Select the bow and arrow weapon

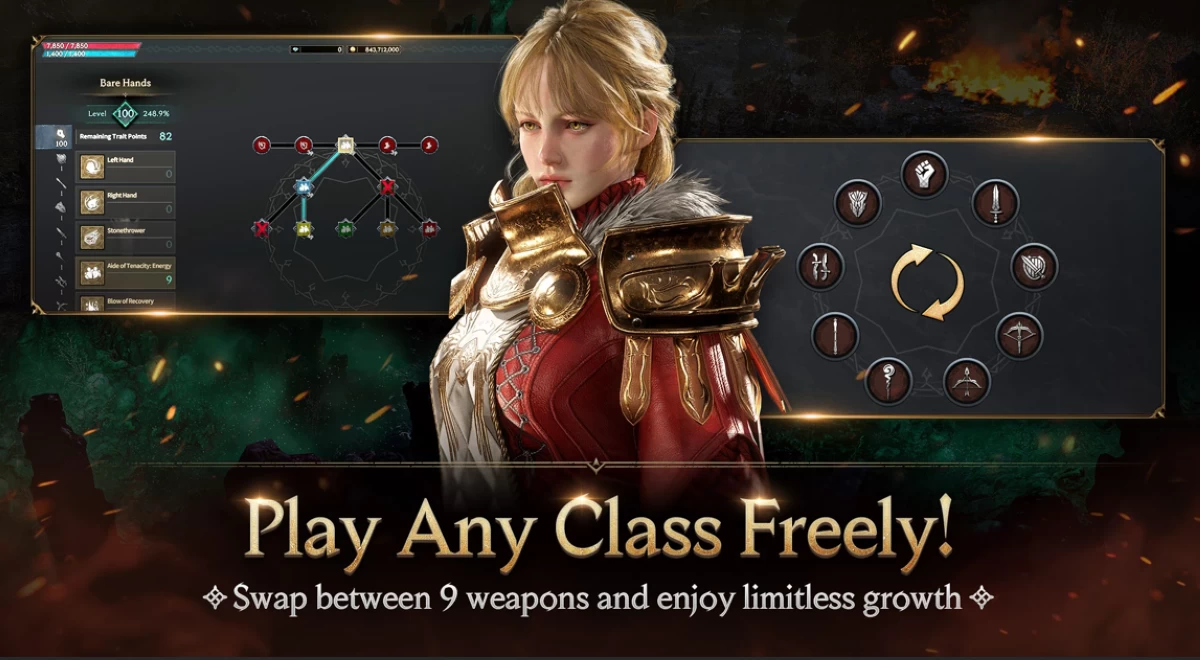(x=967, y=381)
